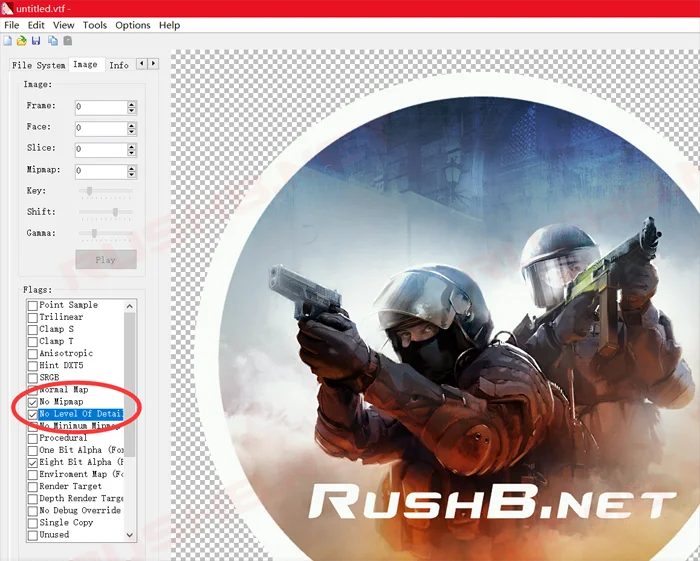
Task: Click the VTFEdit app icon in title bar
Action: 7,8
